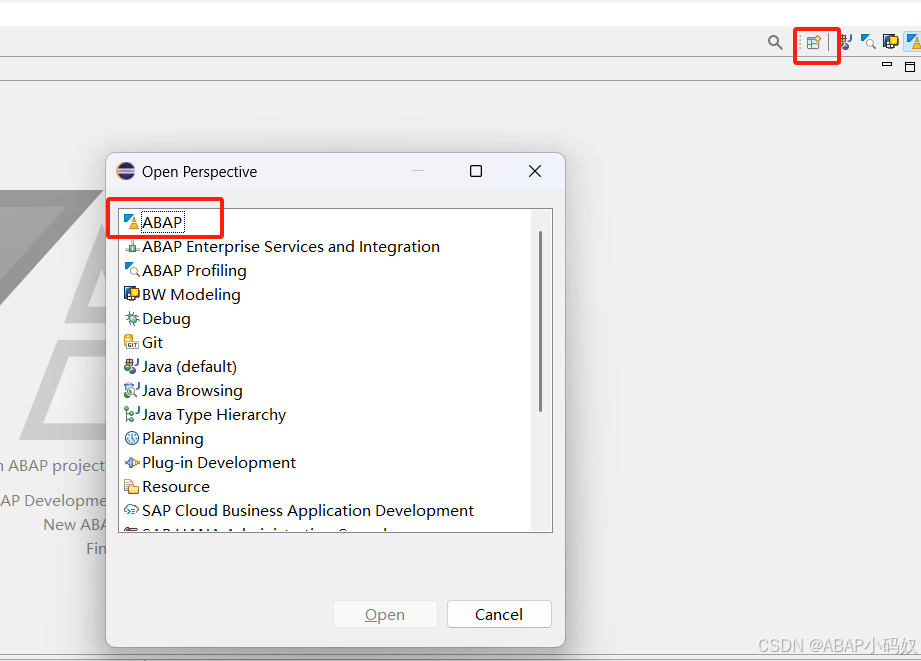Activate the ABAP perspective toolbar icon
Screen dimensions: 921x661
[913, 42]
